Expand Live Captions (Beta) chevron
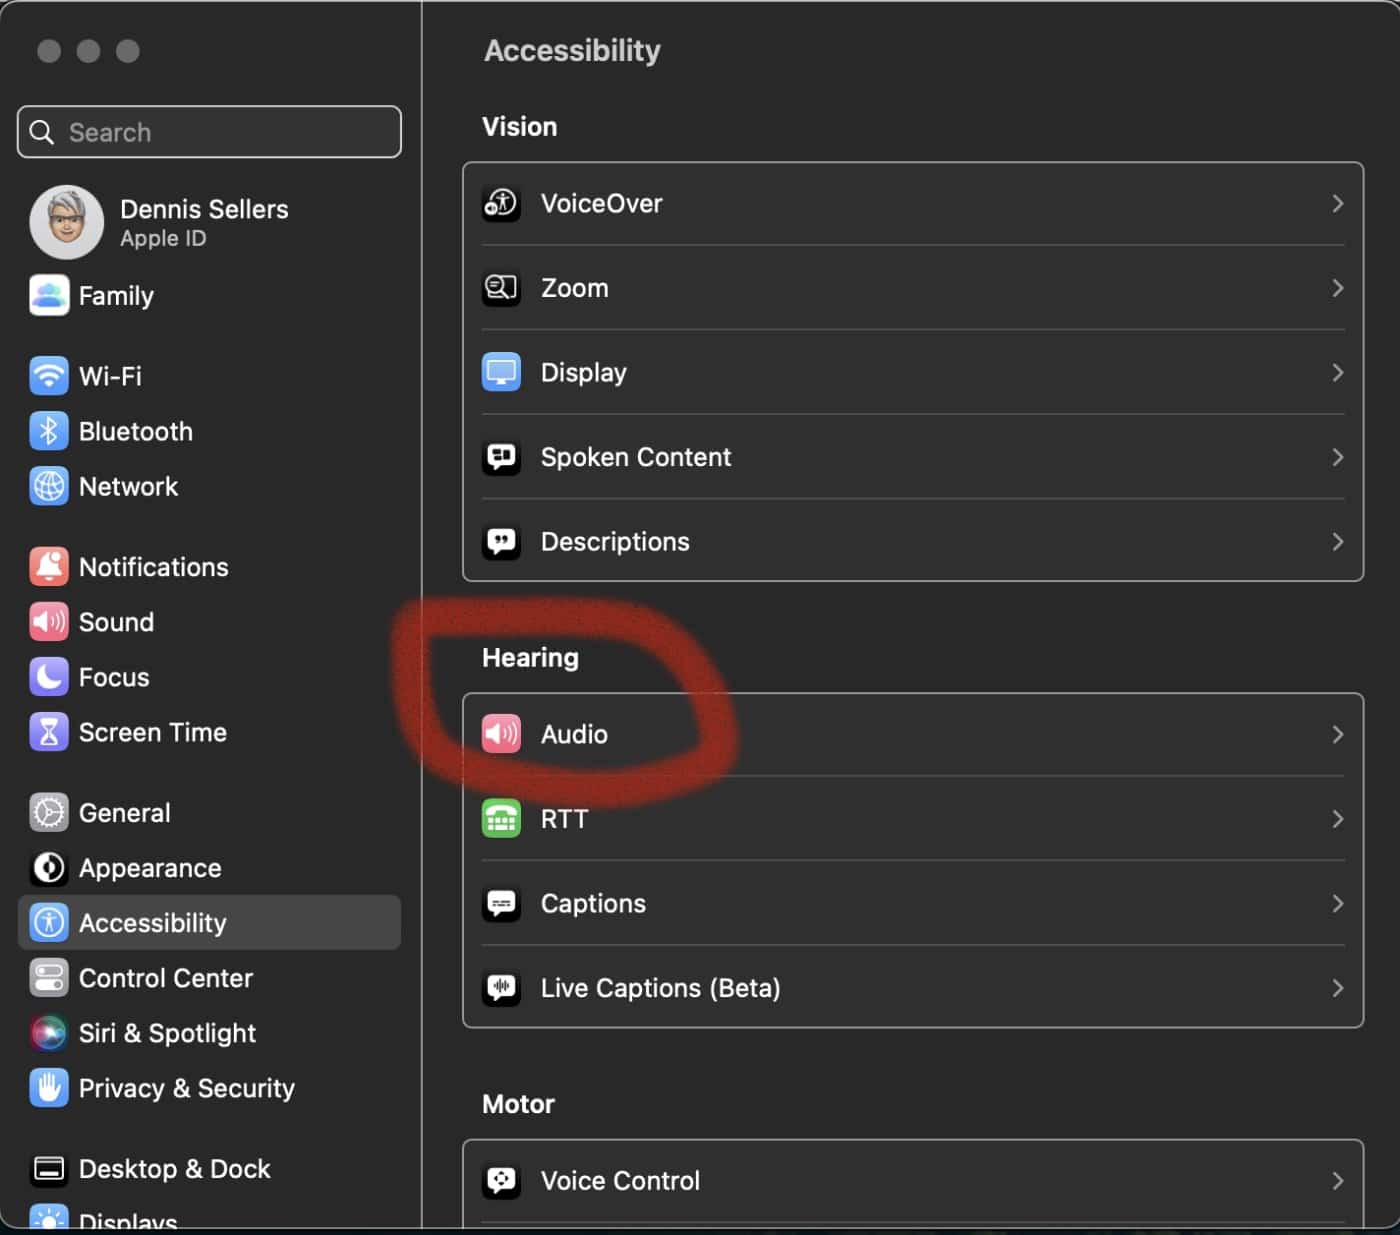The width and height of the screenshot is (1400, 1235). coord(1337,988)
